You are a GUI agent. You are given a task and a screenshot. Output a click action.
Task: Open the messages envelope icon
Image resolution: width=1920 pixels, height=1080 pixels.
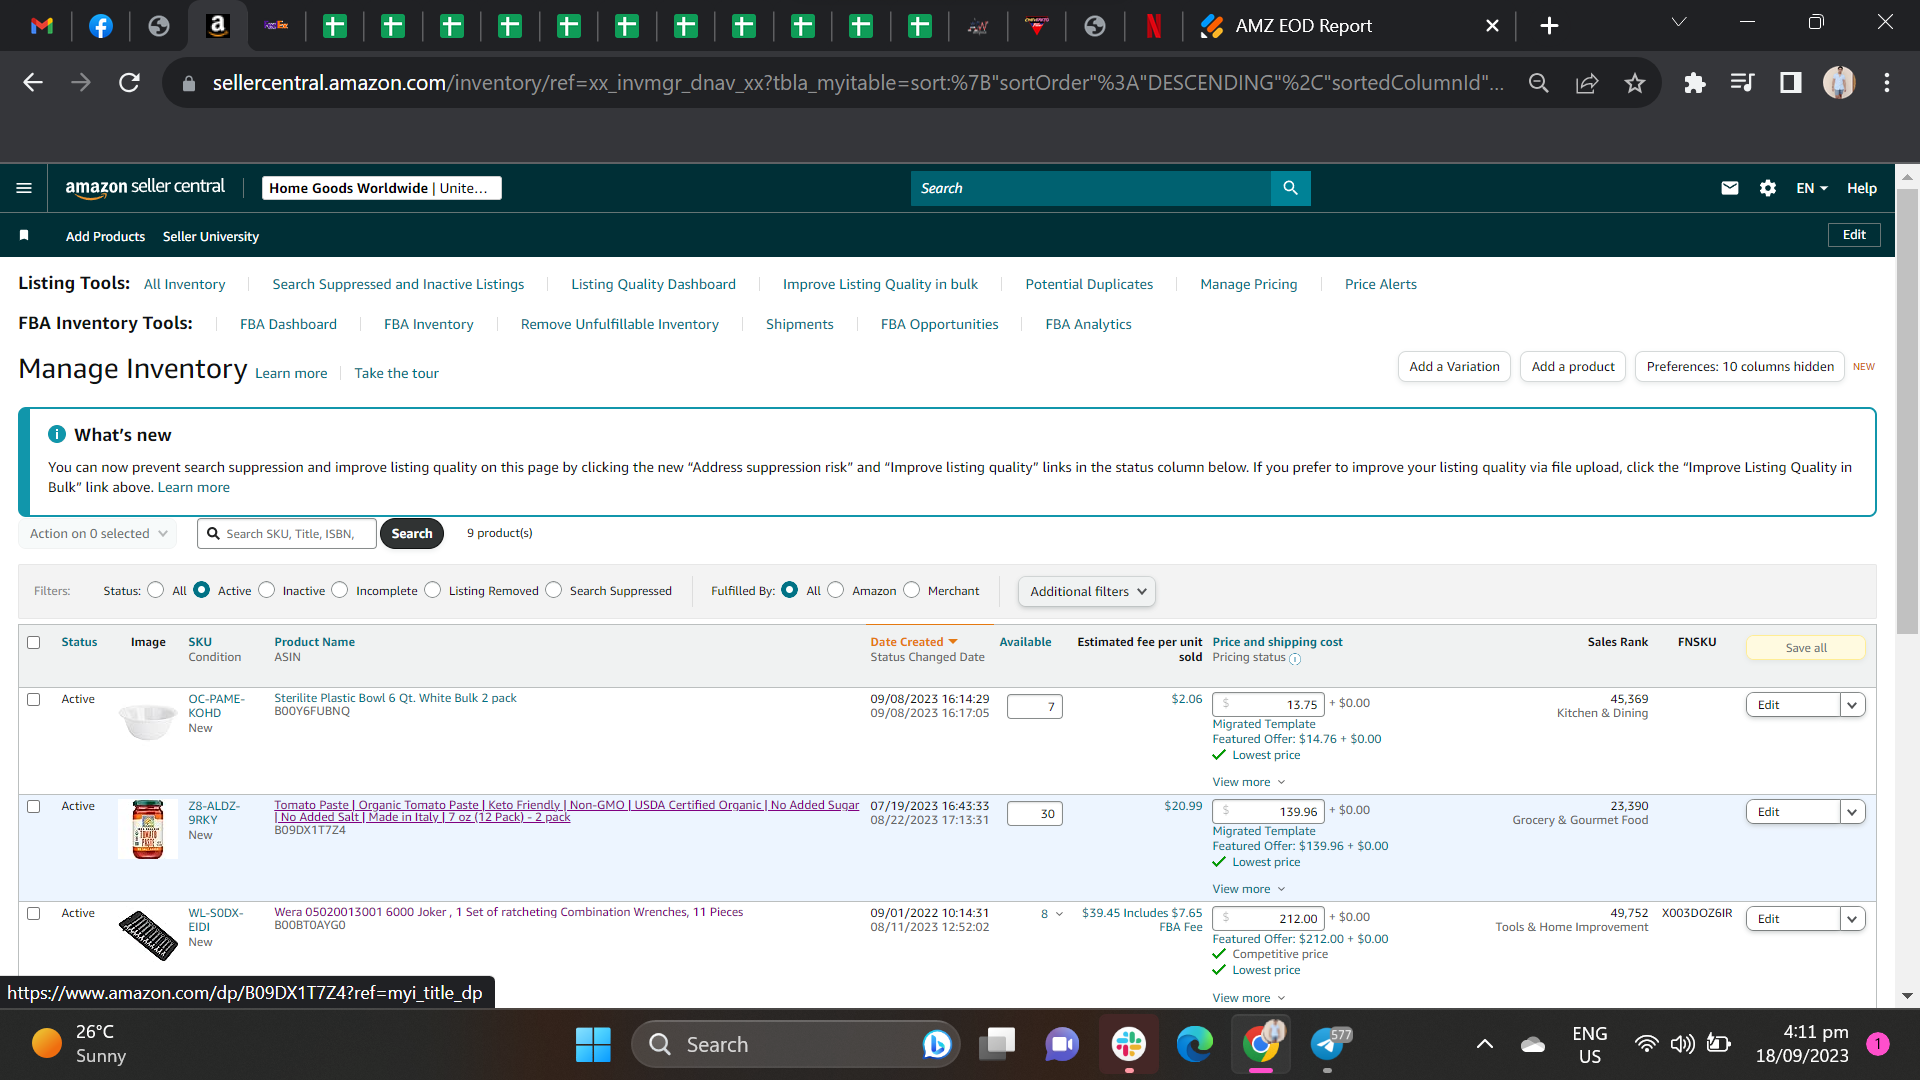click(1730, 188)
